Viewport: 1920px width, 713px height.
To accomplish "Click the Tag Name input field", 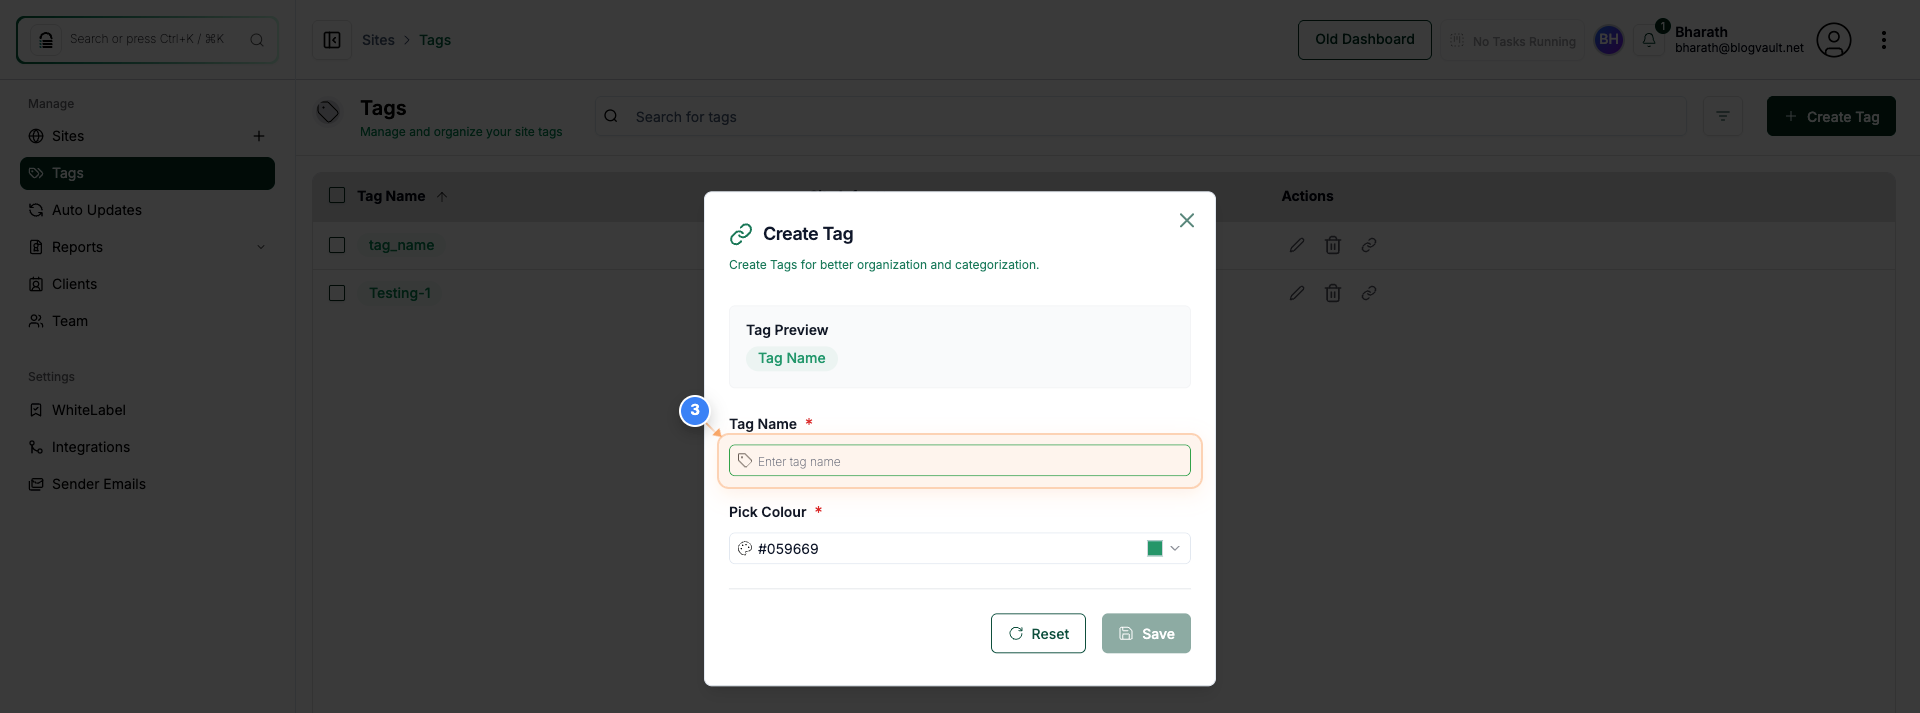I will click(x=959, y=461).
